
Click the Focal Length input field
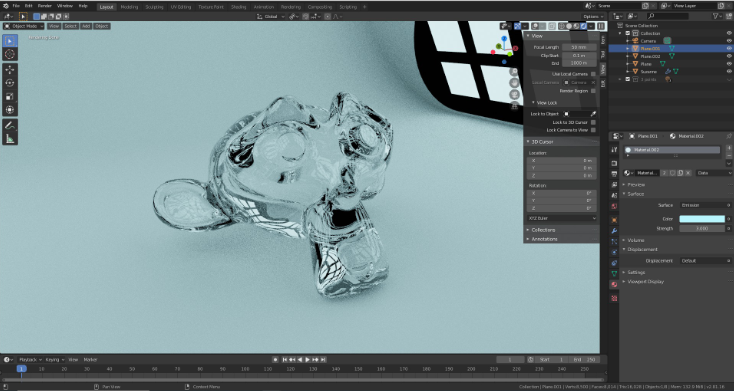580,47
